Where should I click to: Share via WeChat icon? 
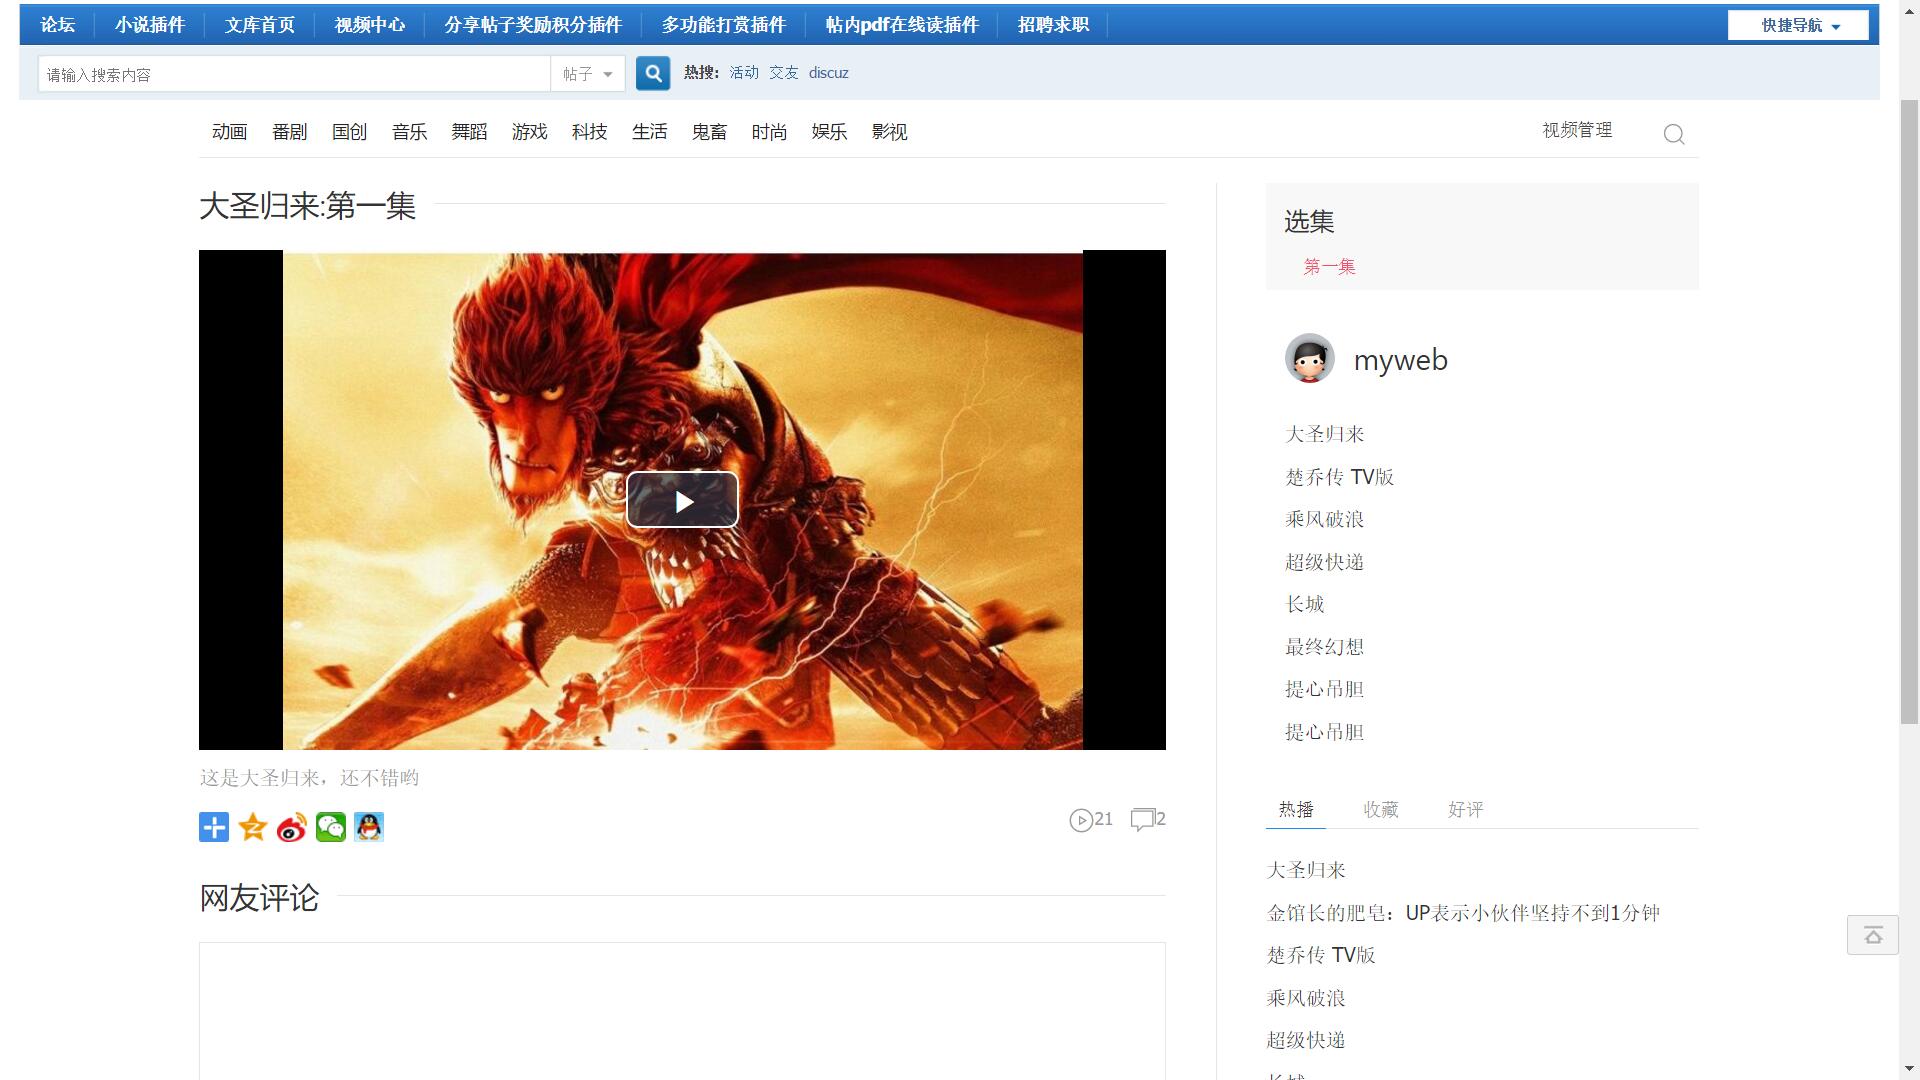(x=331, y=827)
